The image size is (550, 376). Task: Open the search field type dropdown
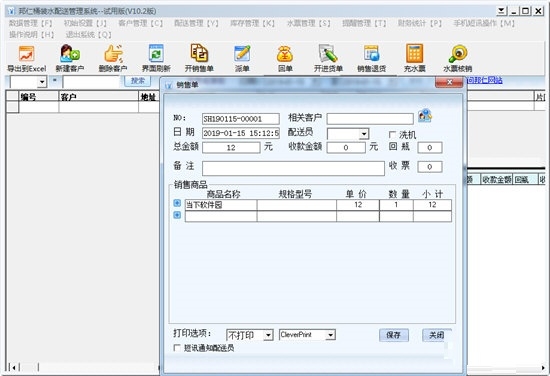click(42, 82)
